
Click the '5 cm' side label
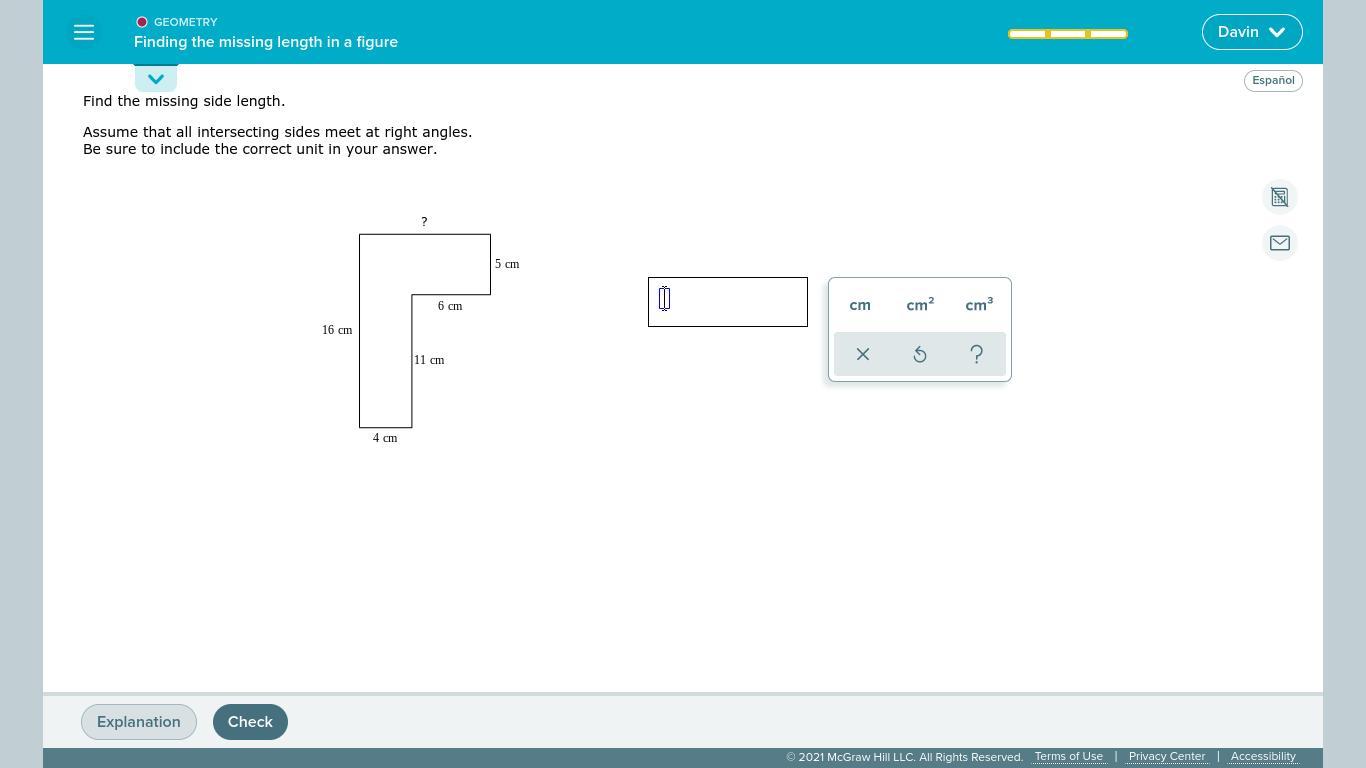point(507,264)
